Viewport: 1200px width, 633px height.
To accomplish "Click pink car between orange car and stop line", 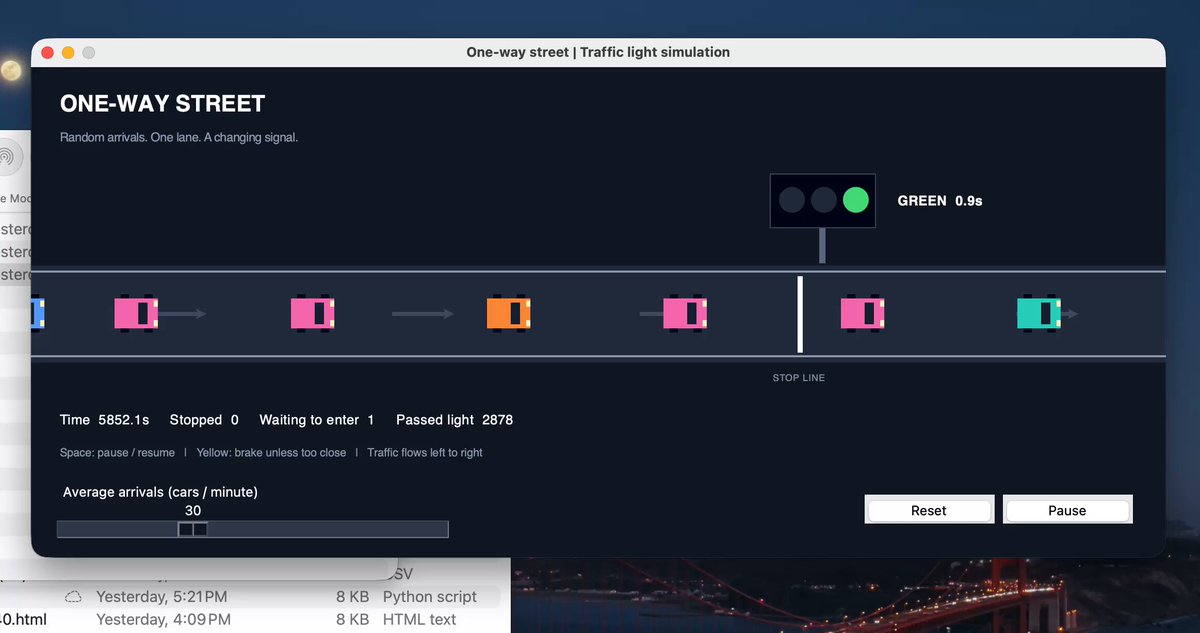I will (x=686, y=313).
